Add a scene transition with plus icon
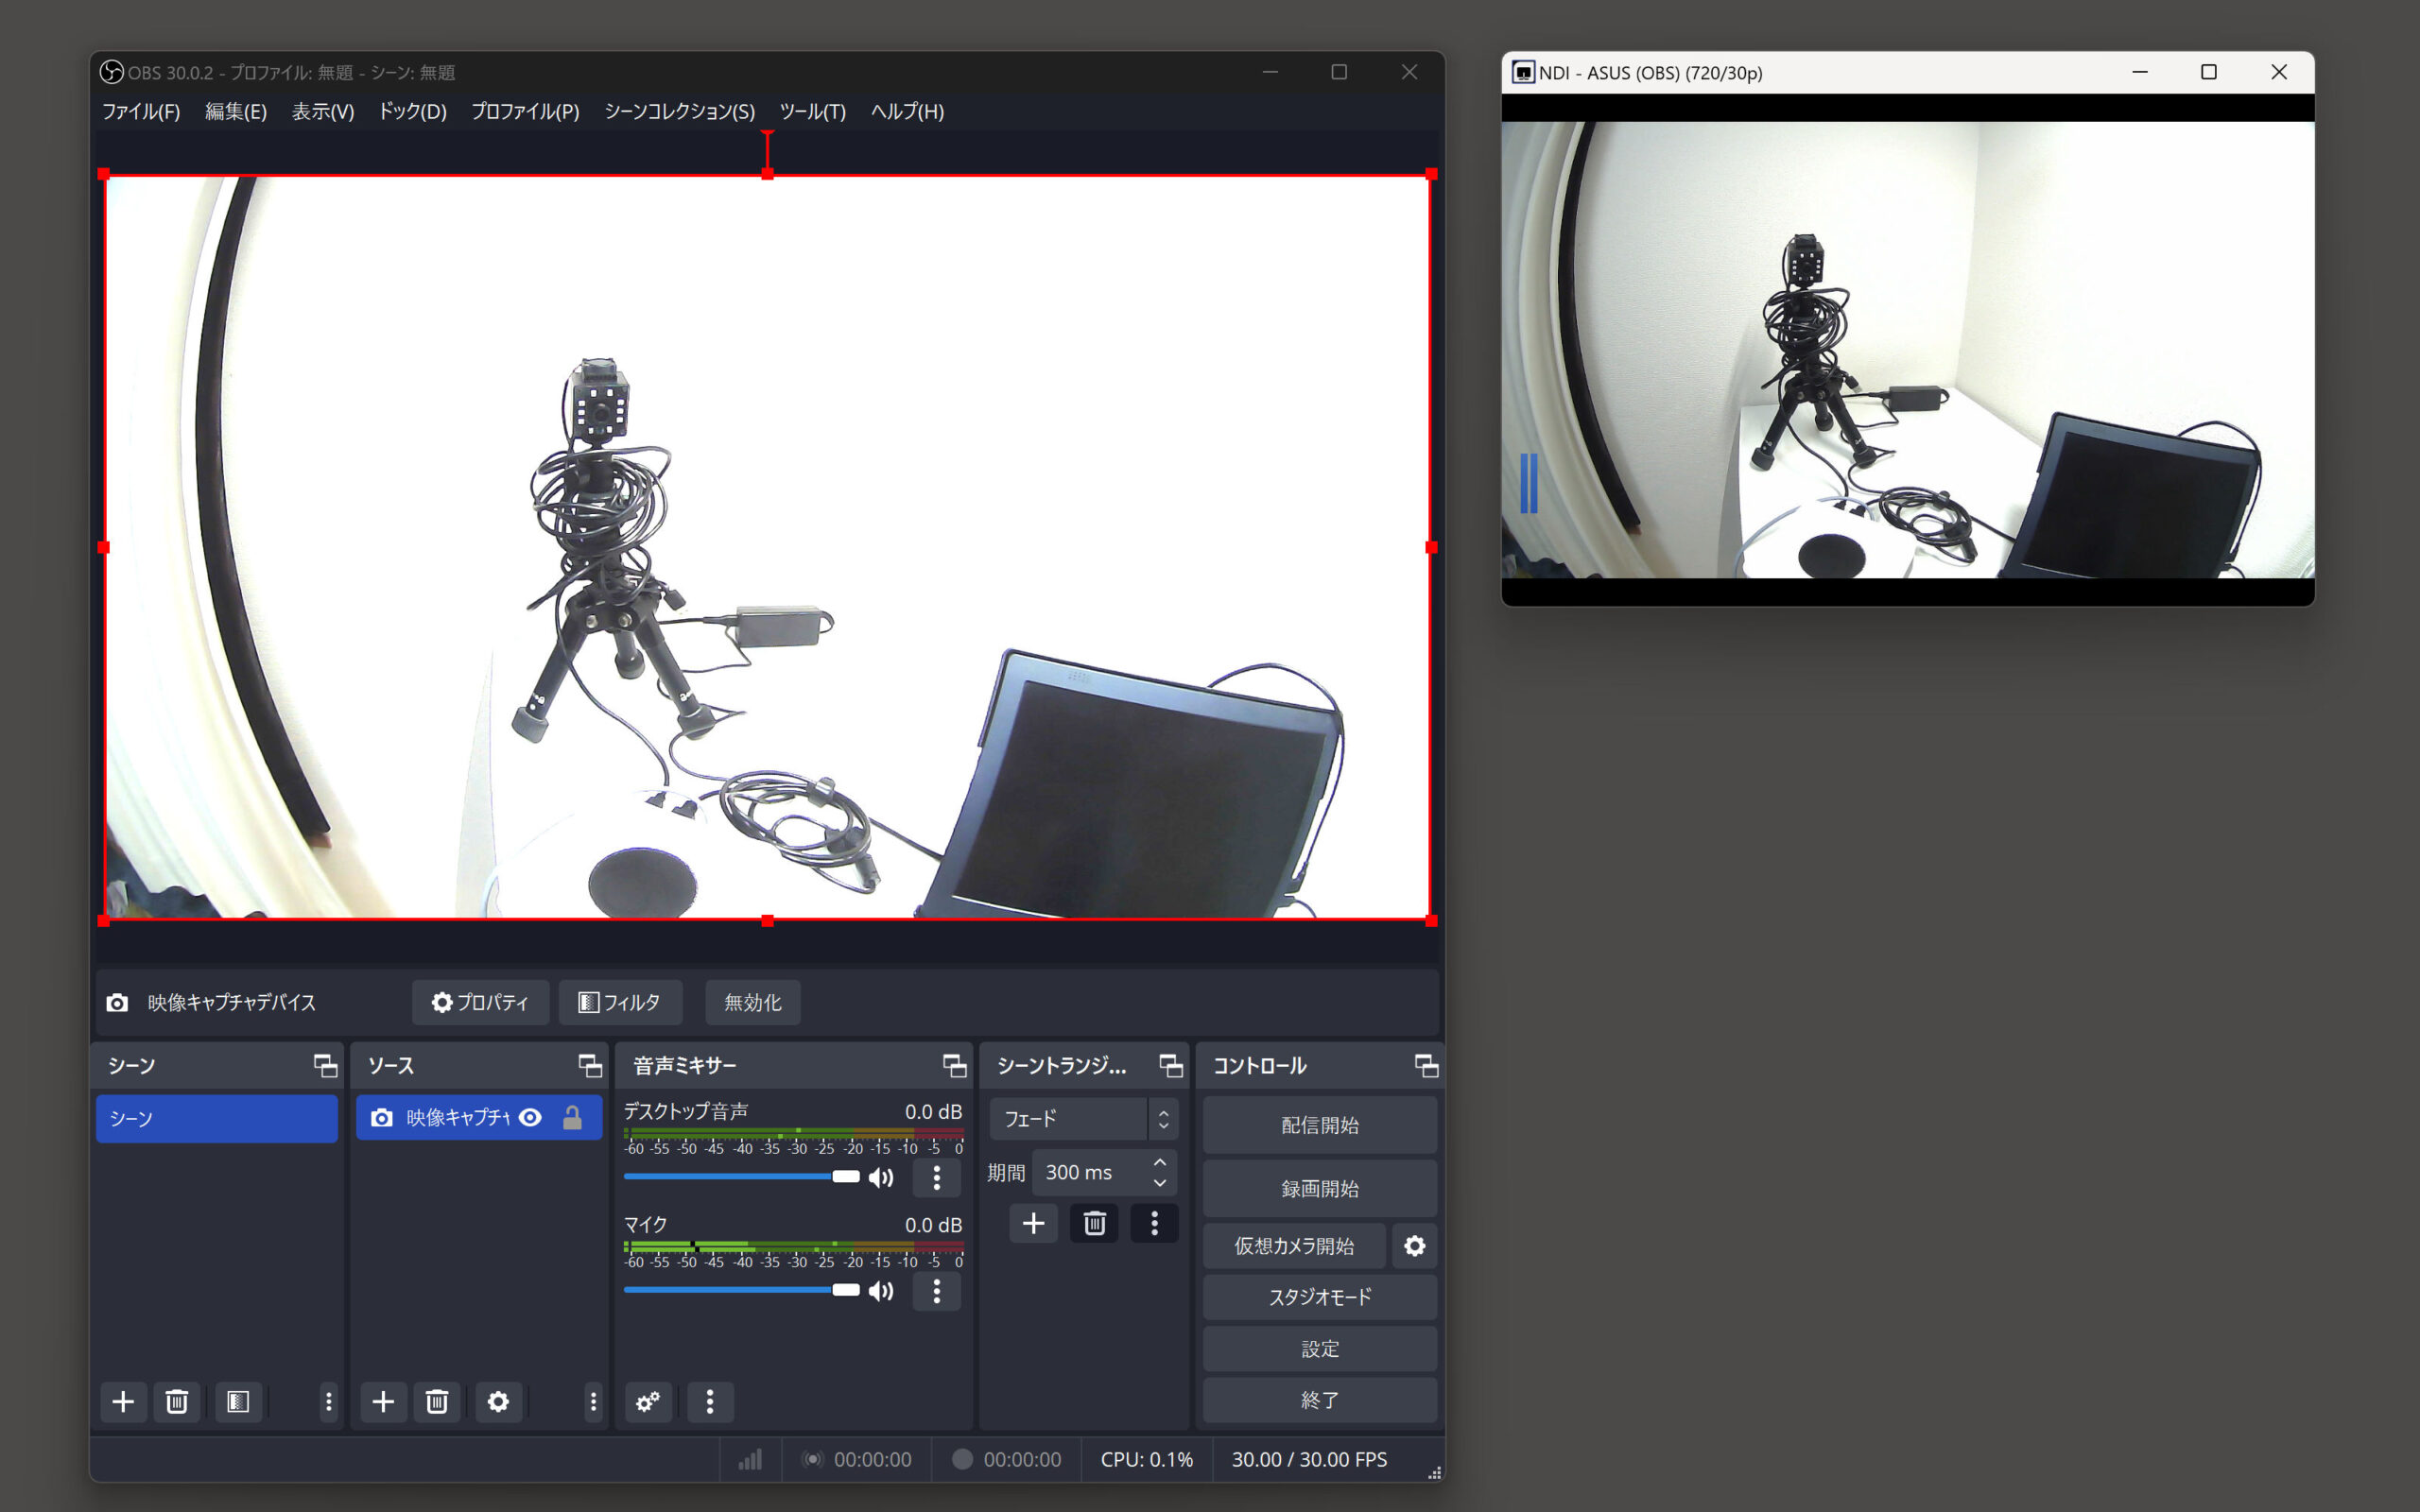This screenshot has height=1512, width=2420. coord(1033,1222)
